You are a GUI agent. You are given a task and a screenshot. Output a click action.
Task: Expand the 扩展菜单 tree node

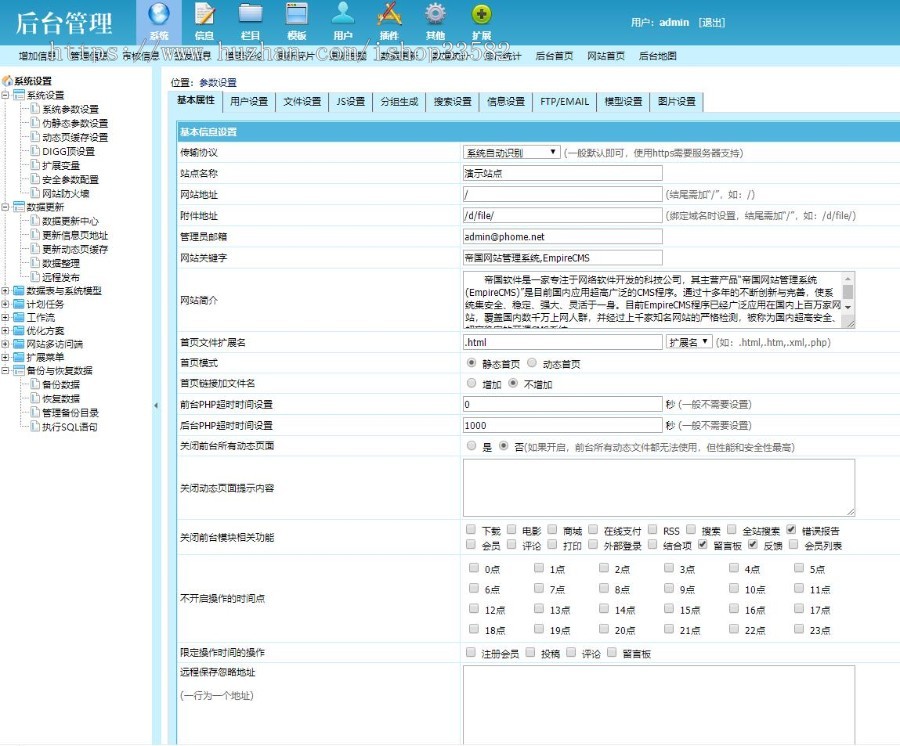click(x=5, y=357)
